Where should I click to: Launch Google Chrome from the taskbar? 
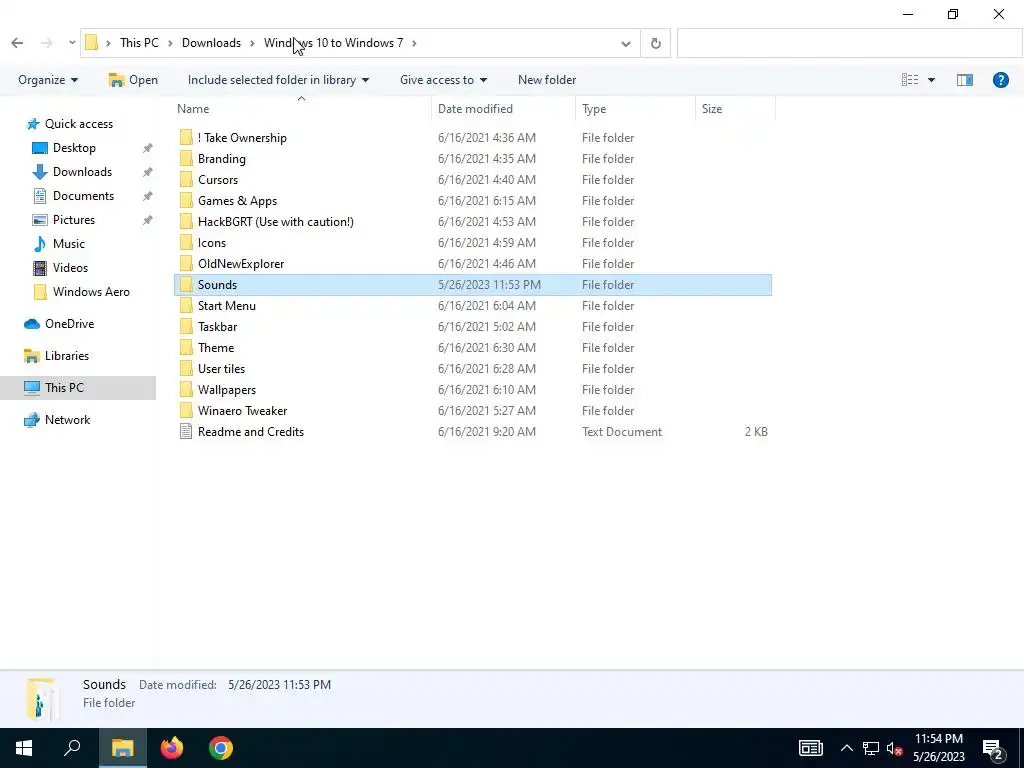(x=221, y=748)
